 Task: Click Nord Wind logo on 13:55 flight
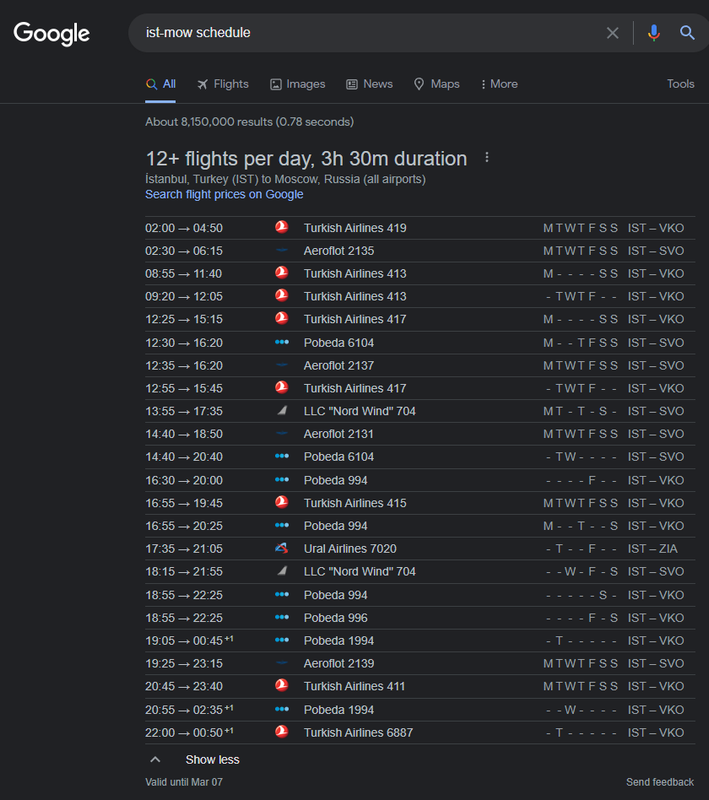[282, 410]
